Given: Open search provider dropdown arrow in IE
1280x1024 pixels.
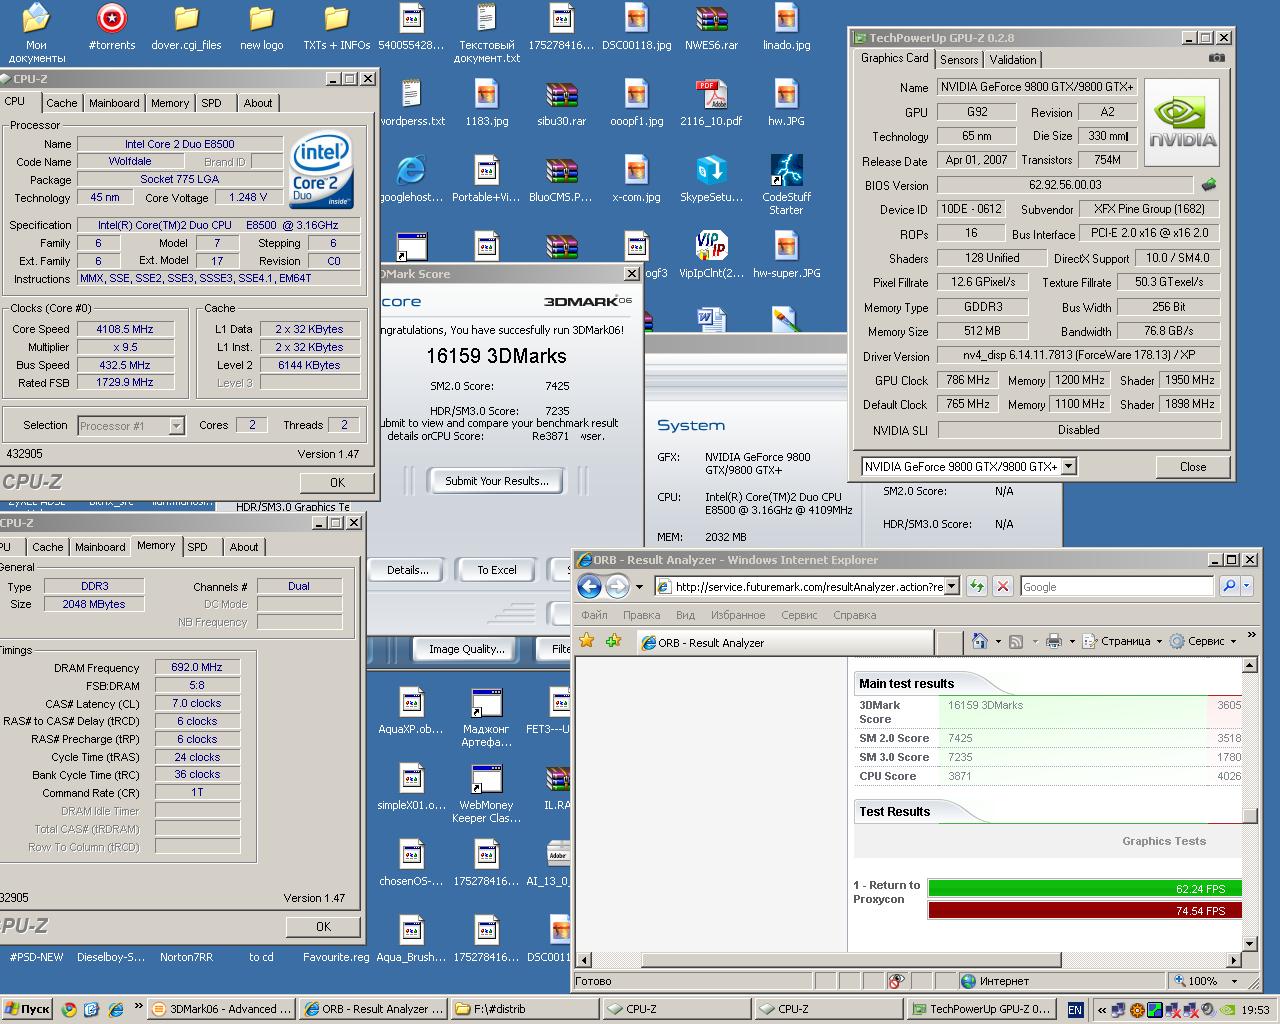Looking at the screenshot, I should point(1246,587).
